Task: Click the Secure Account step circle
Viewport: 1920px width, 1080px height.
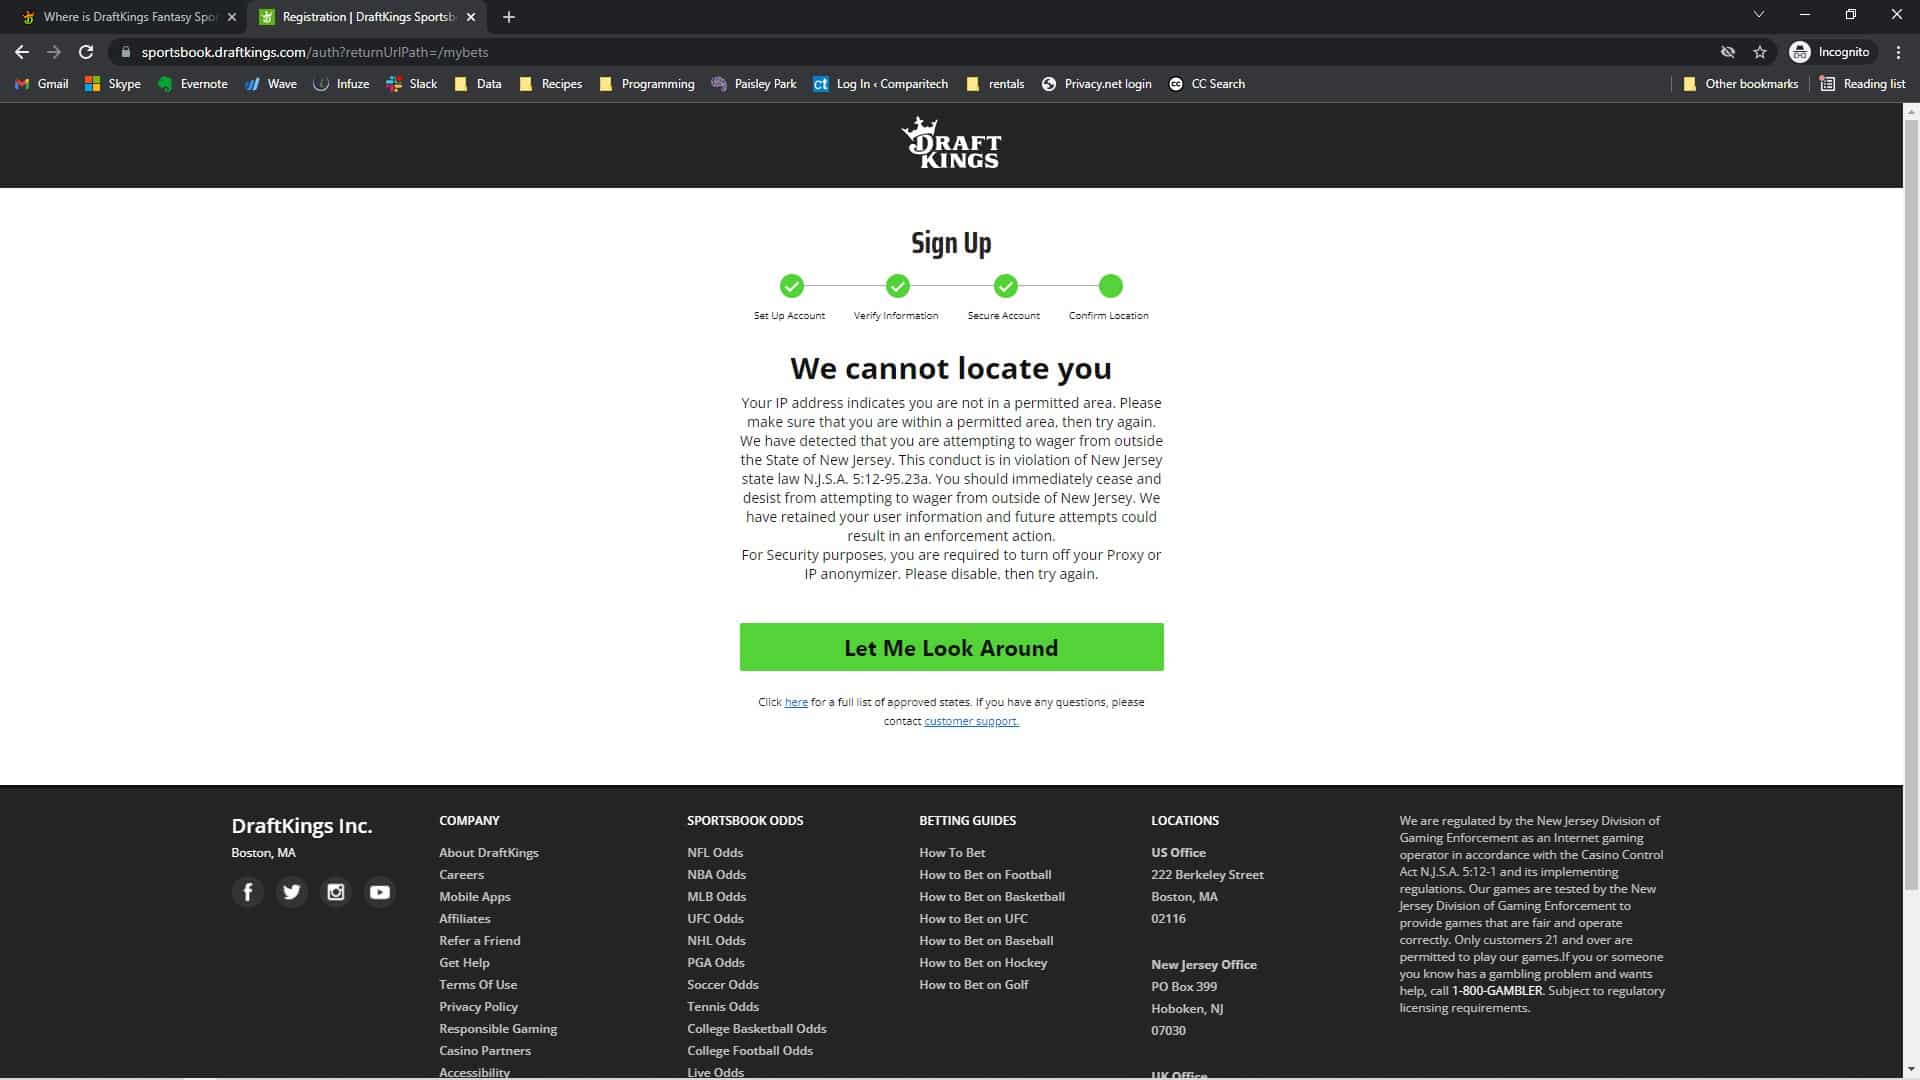Action: (x=1006, y=287)
